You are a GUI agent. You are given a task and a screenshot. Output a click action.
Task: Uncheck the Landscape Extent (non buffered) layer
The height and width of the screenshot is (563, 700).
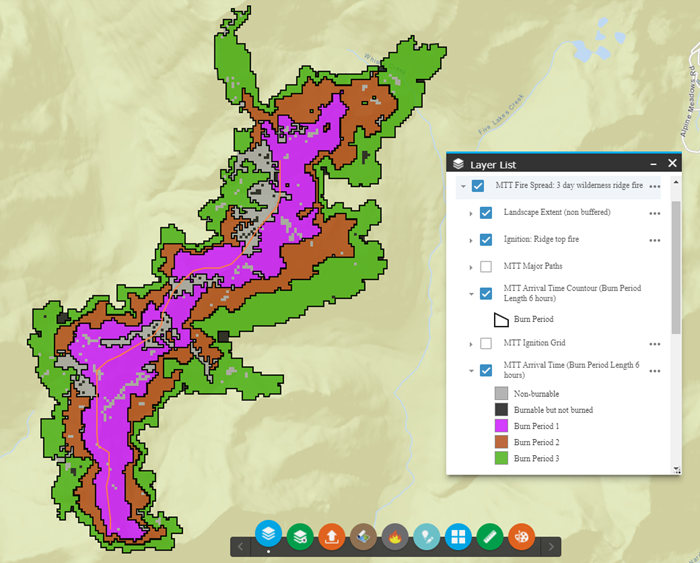tap(486, 213)
